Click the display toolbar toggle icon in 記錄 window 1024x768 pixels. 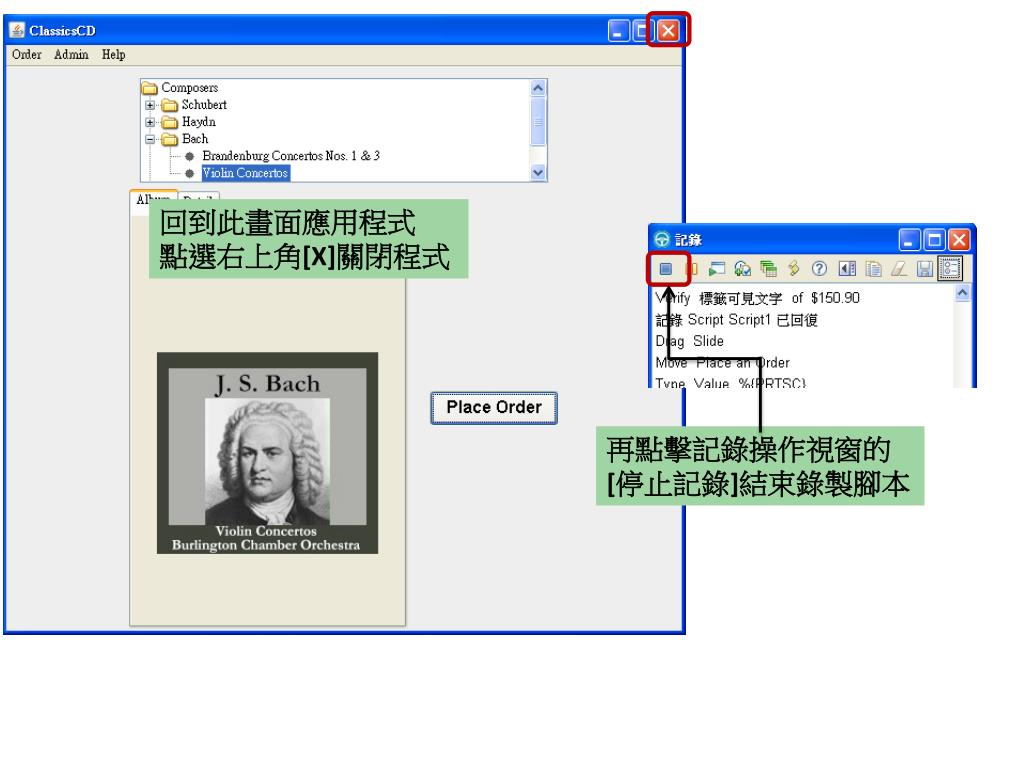tap(847, 269)
